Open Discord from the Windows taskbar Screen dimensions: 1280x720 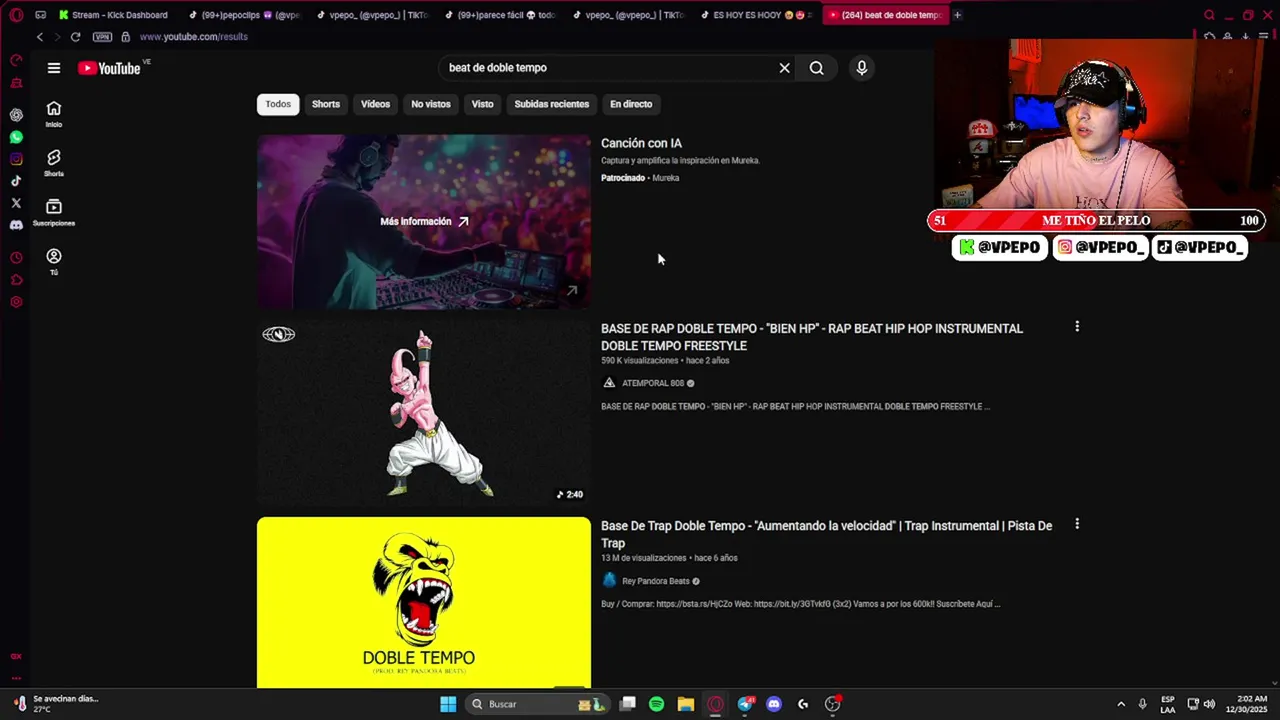click(x=773, y=704)
